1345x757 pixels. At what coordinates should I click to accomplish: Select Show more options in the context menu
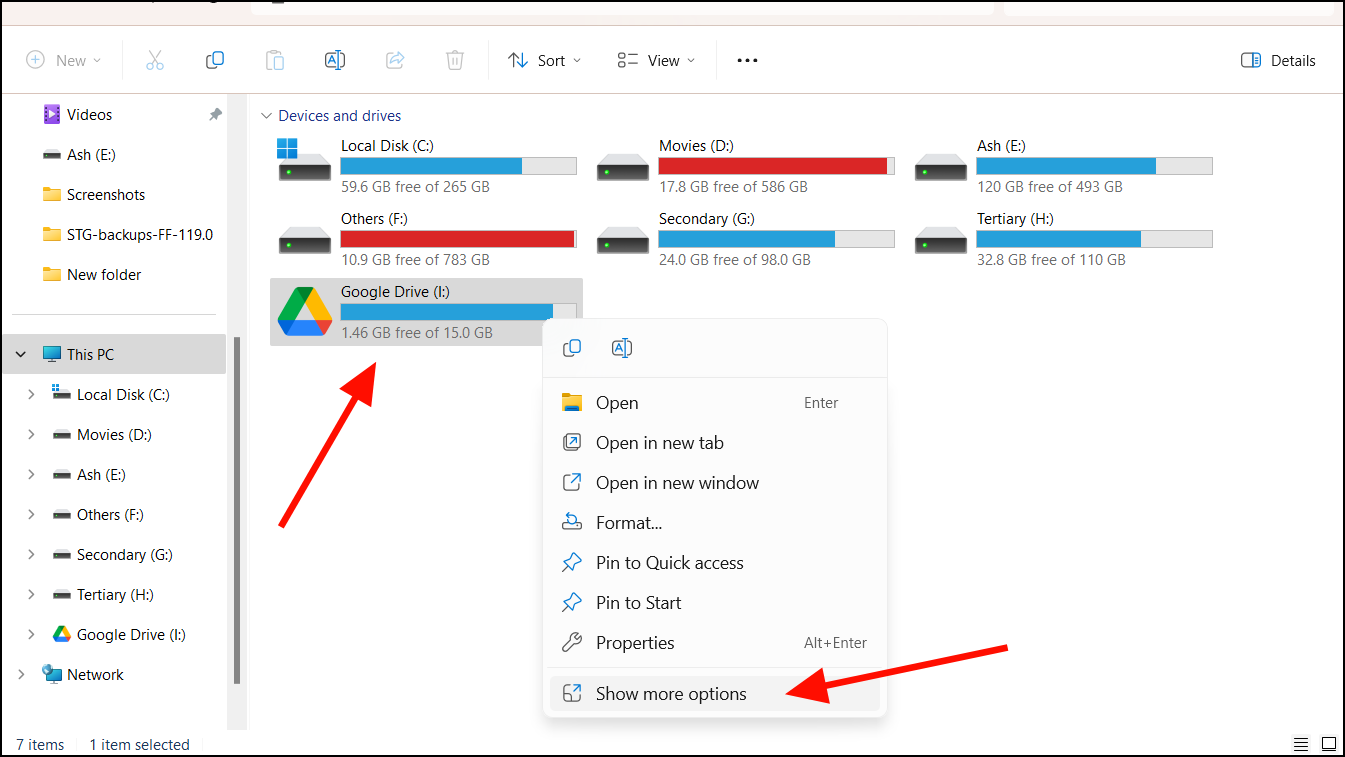(x=670, y=693)
